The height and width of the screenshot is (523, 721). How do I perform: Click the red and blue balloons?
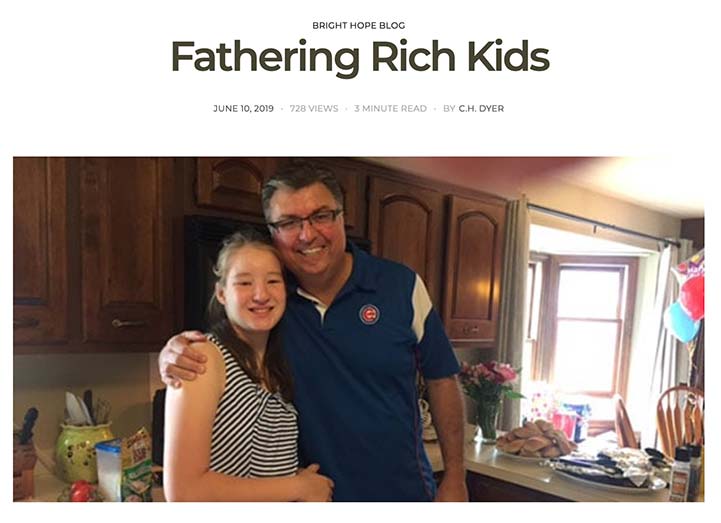(685, 305)
